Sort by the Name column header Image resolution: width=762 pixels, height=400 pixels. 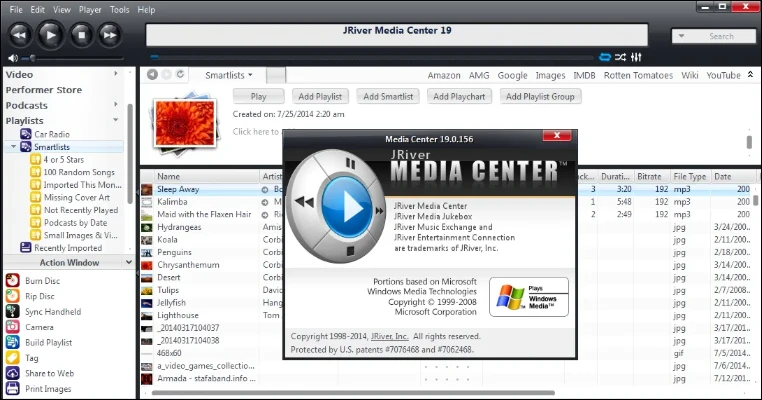pos(207,176)
